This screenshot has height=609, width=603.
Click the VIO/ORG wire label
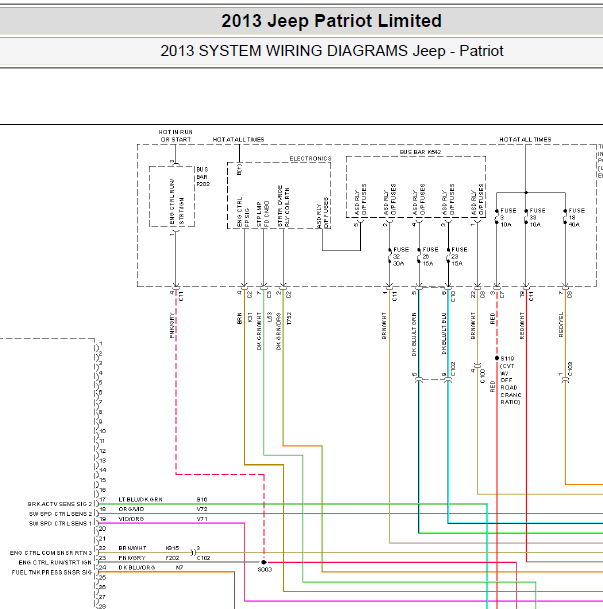131,521
